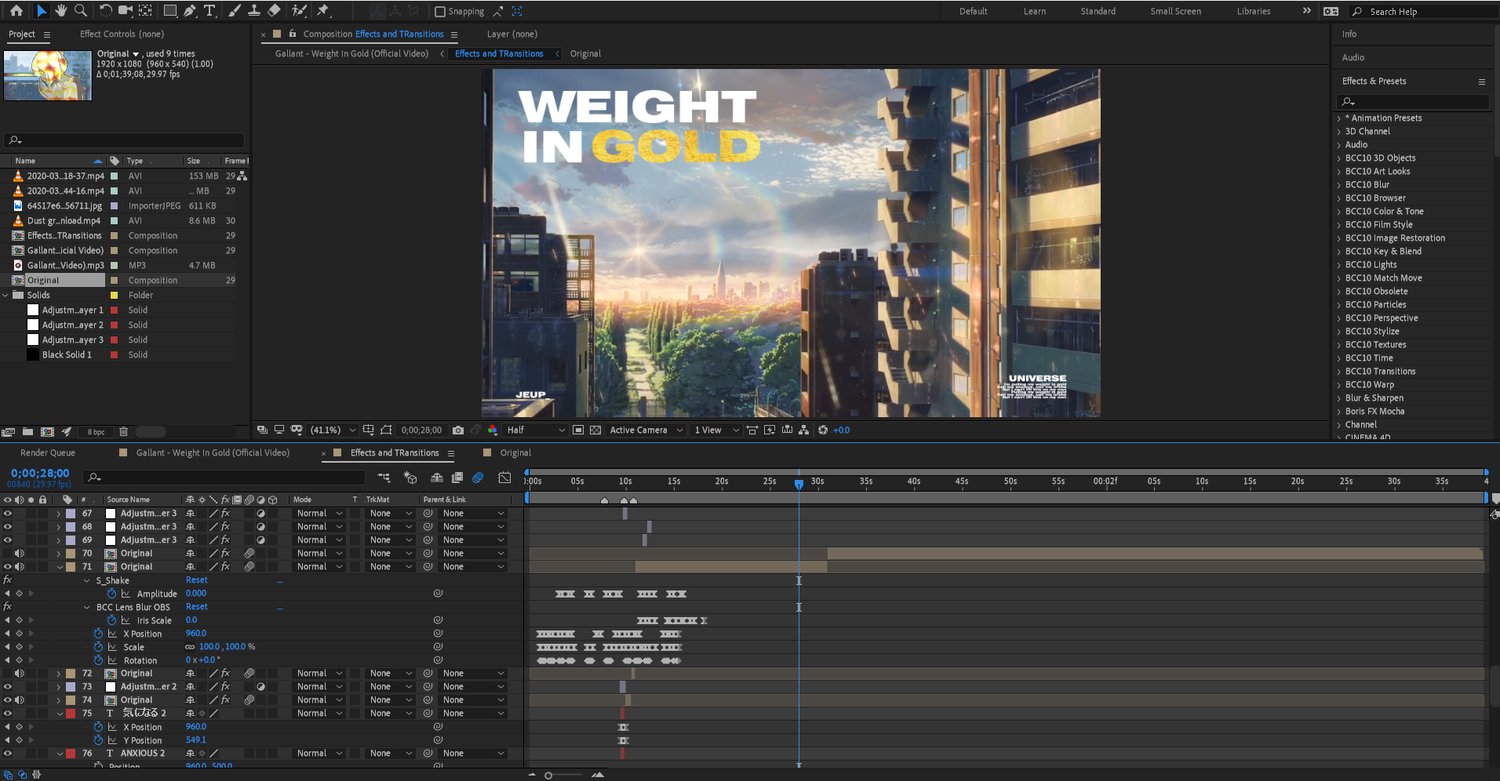The height and width of the screenshot is (781, 1500).
Task: Click the Home icon
Action: (16, 11)
